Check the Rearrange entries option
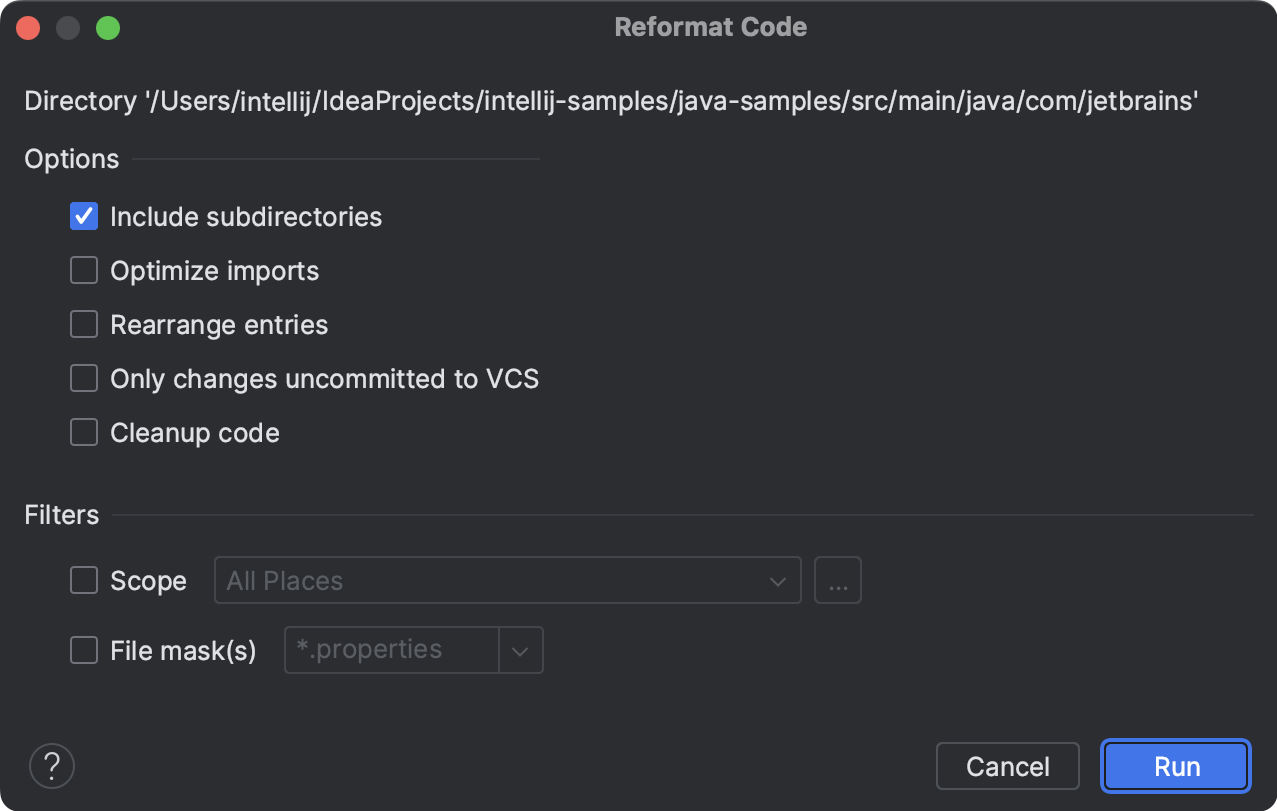Image resolution: width=1277 pixels, height=811 pixels. (x=83, y=324)
